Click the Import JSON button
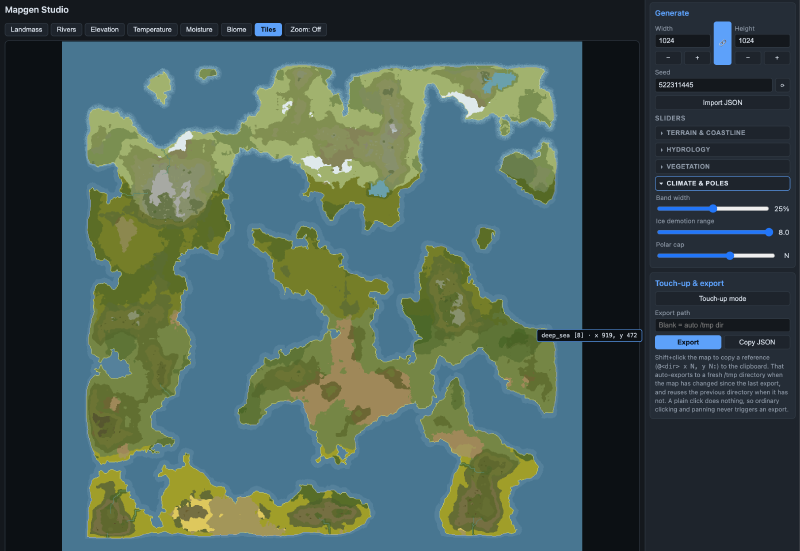The height and width of the screenshot is (551, 800). [722, 103]
